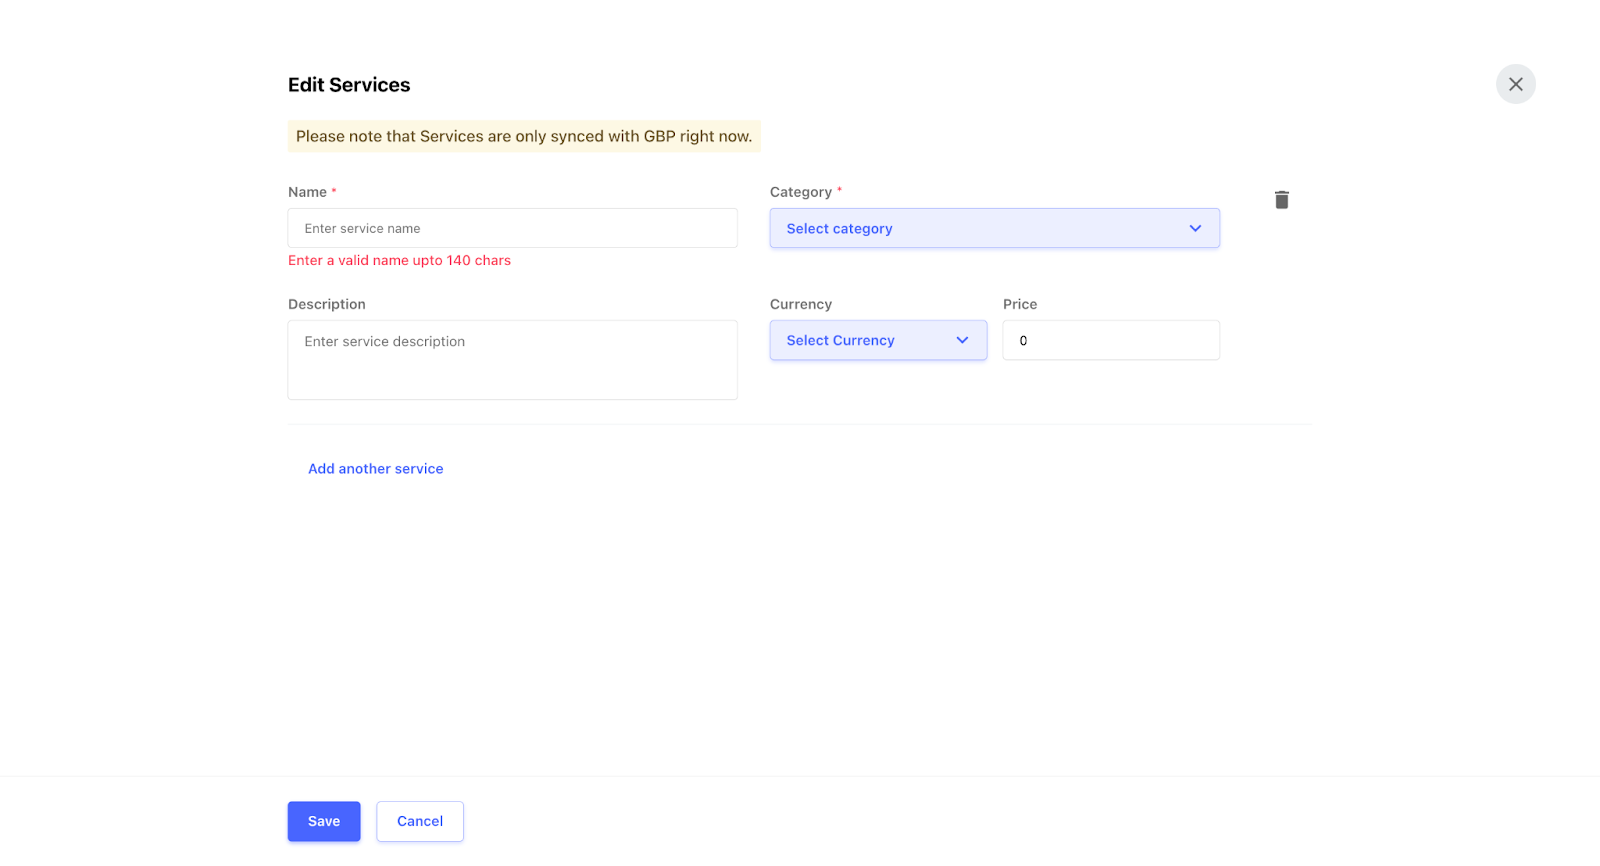The height and width of the screenshot is (866, 1600).
Task: Cancel editing services
Action: coord(420,821)
